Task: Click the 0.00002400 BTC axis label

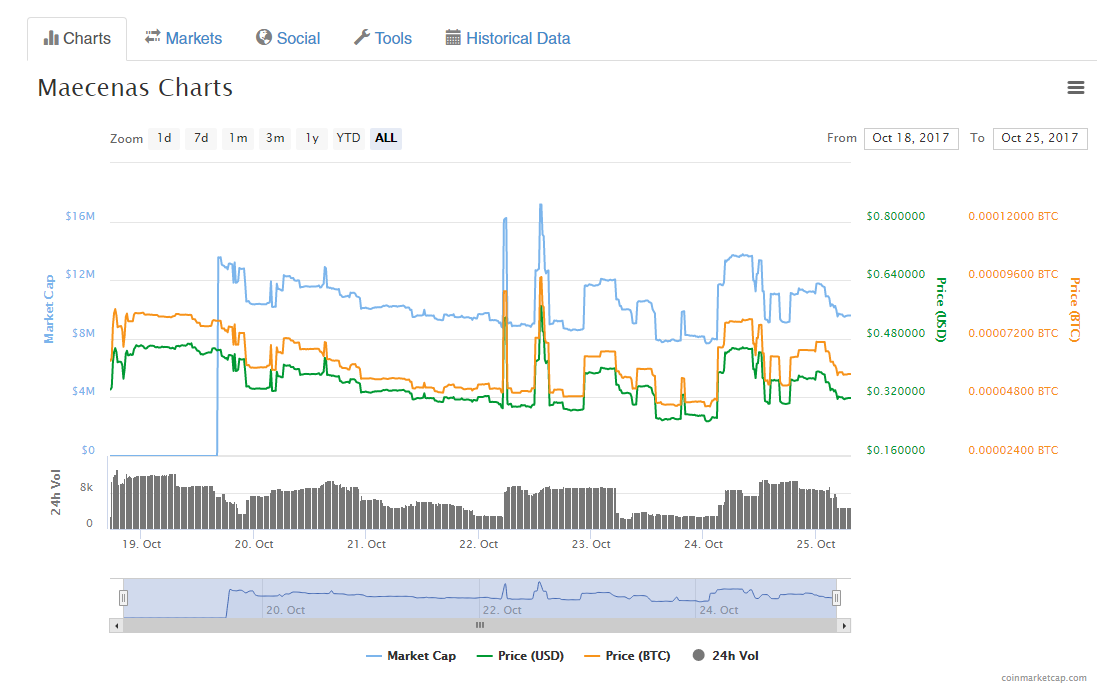Action: (1013, 451)
